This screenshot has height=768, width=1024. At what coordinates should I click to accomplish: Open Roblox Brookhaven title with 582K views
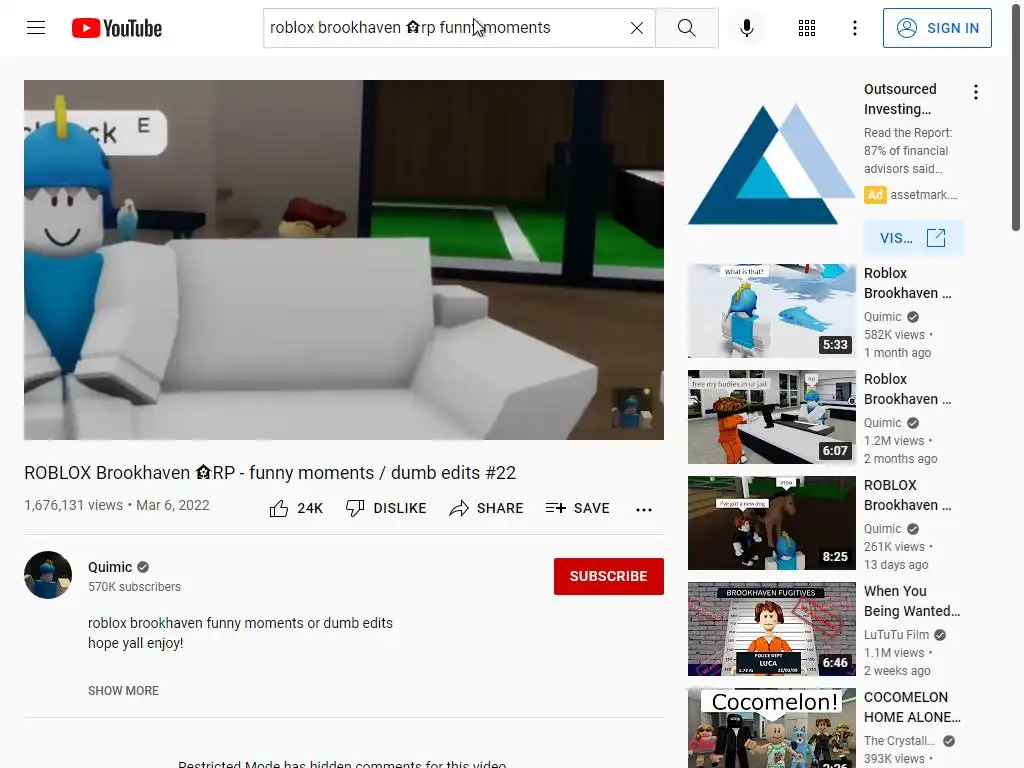(x=907, y=283)
